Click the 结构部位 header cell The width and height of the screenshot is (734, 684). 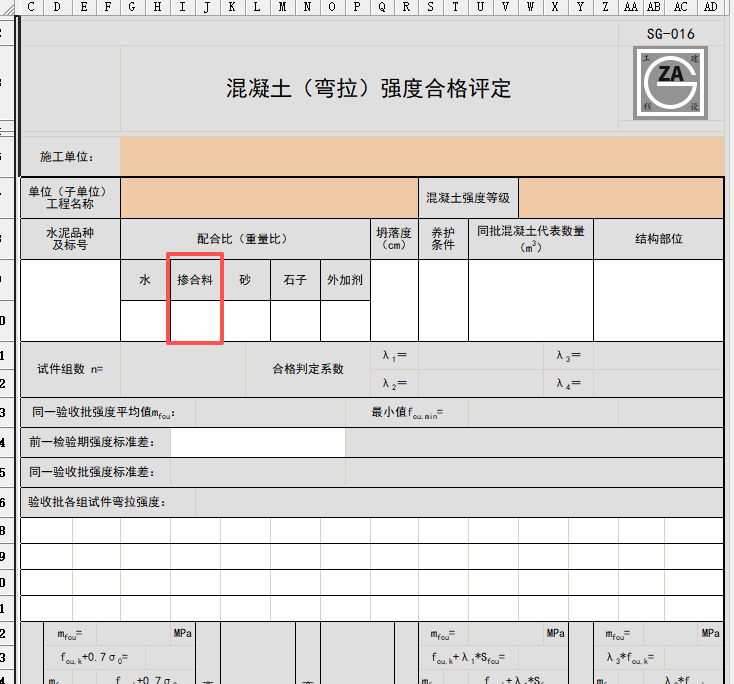tap(659, 239)
